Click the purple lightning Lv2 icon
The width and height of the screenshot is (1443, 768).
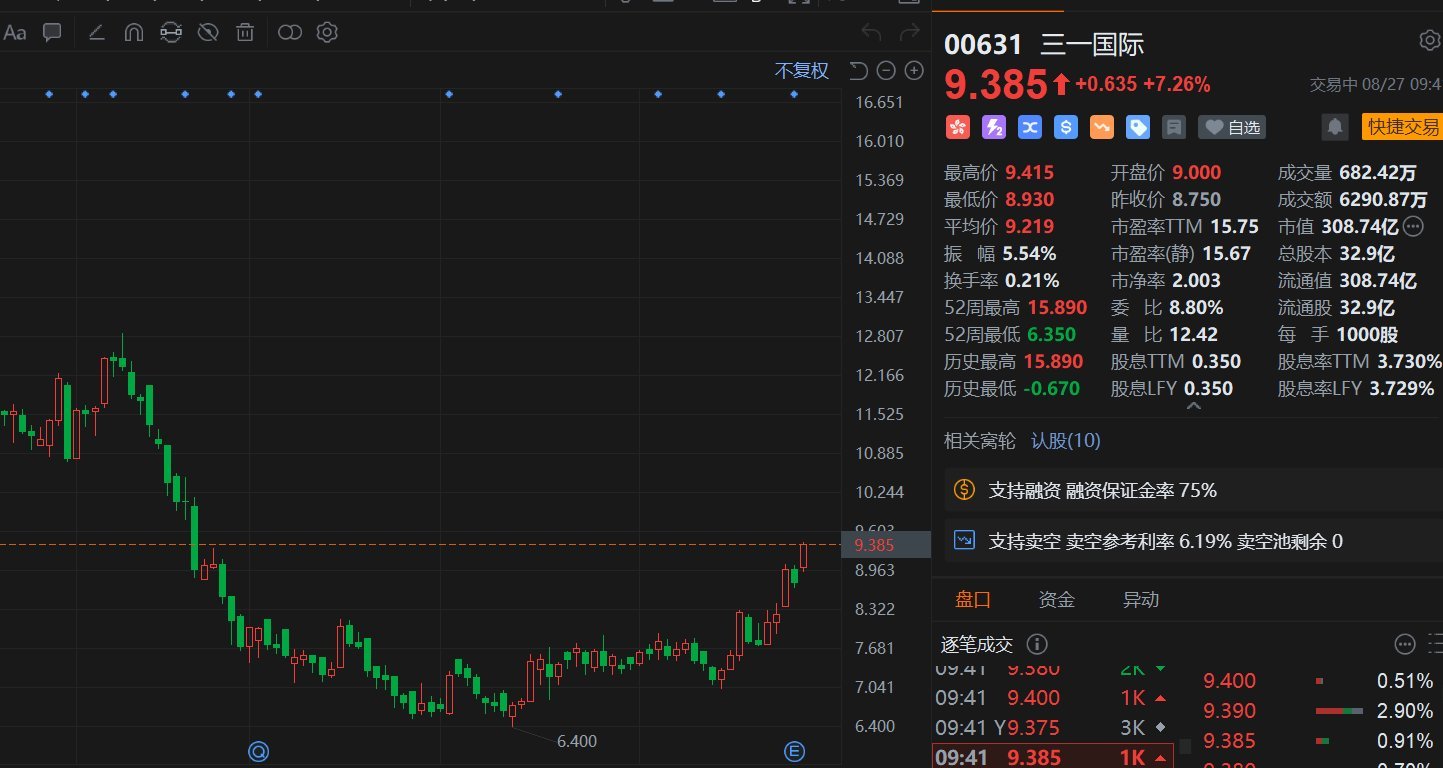click(994, 127)
